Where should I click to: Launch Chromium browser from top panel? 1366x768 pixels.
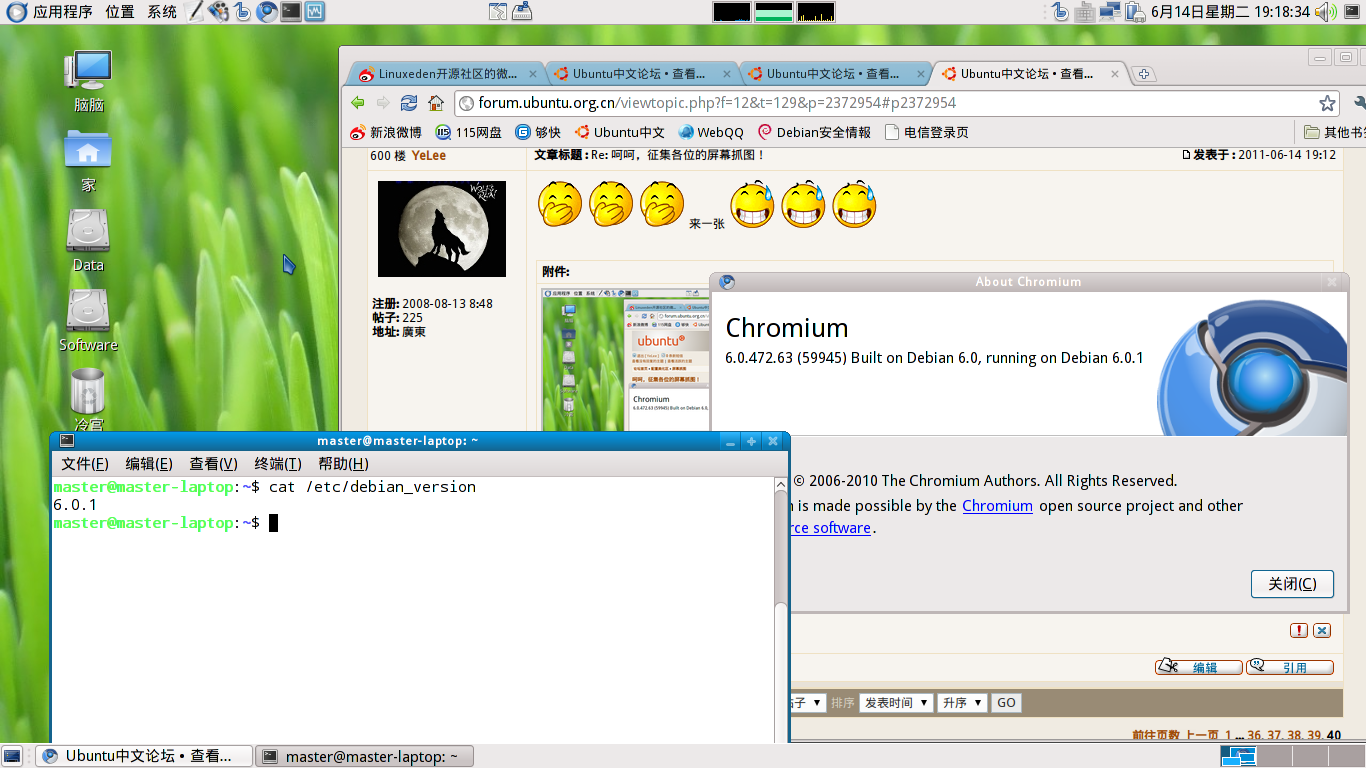266,12
